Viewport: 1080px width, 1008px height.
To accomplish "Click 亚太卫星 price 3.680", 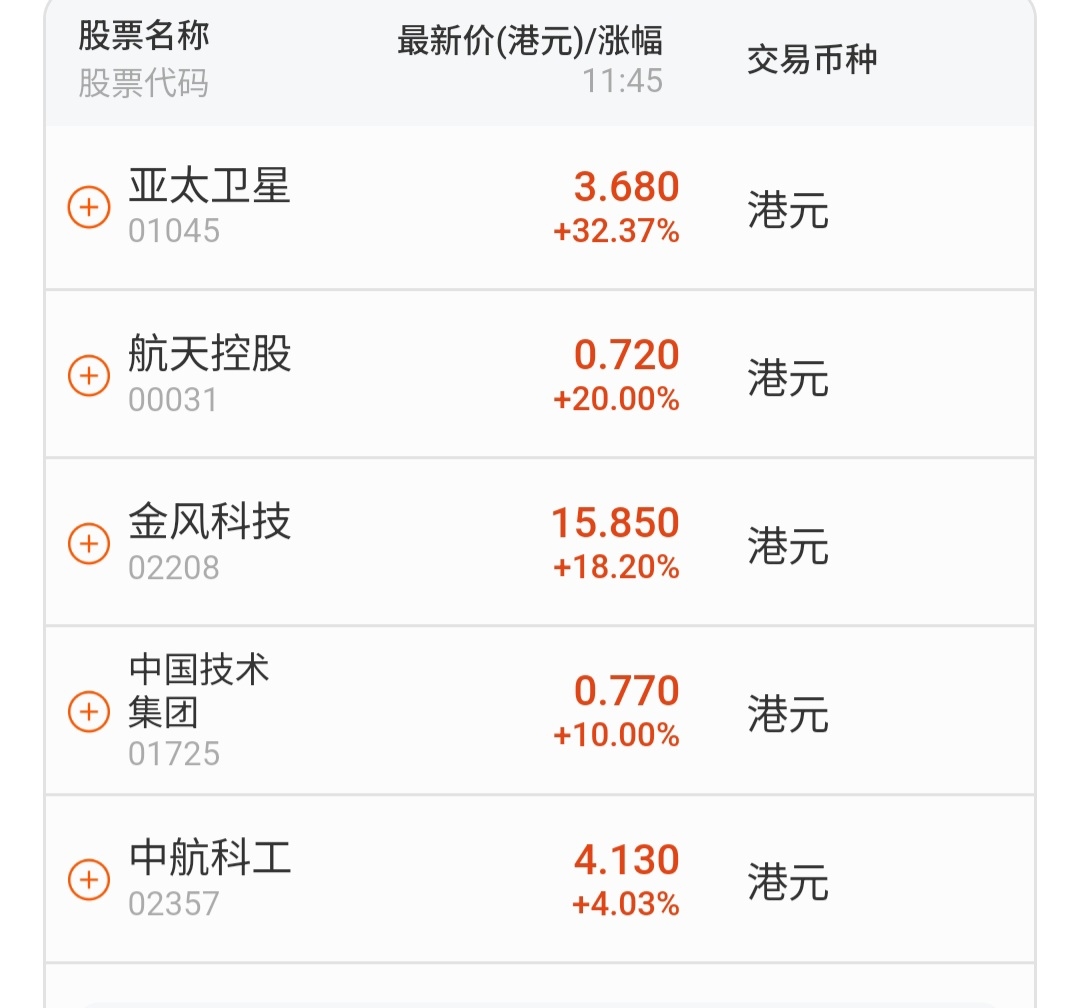I will pyautogui.click(x=627, y=187).
